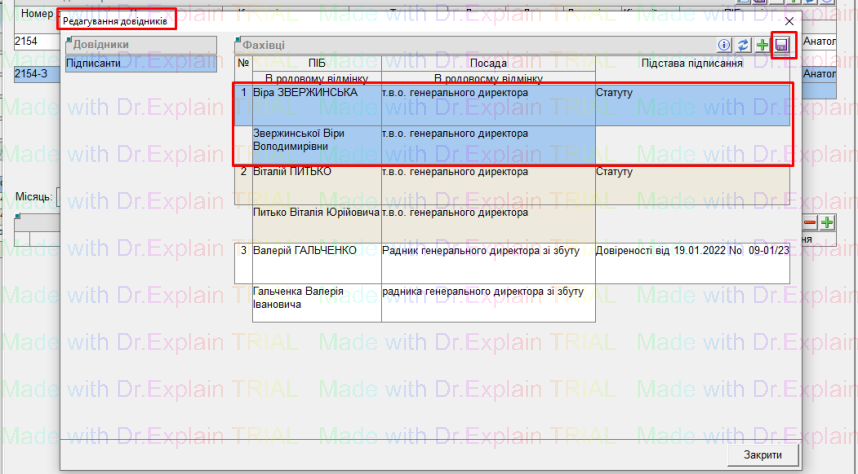The image size is (858, 474).
Task: Click Радник генерального директора зі збуту cell
Action: click(488, 250)
